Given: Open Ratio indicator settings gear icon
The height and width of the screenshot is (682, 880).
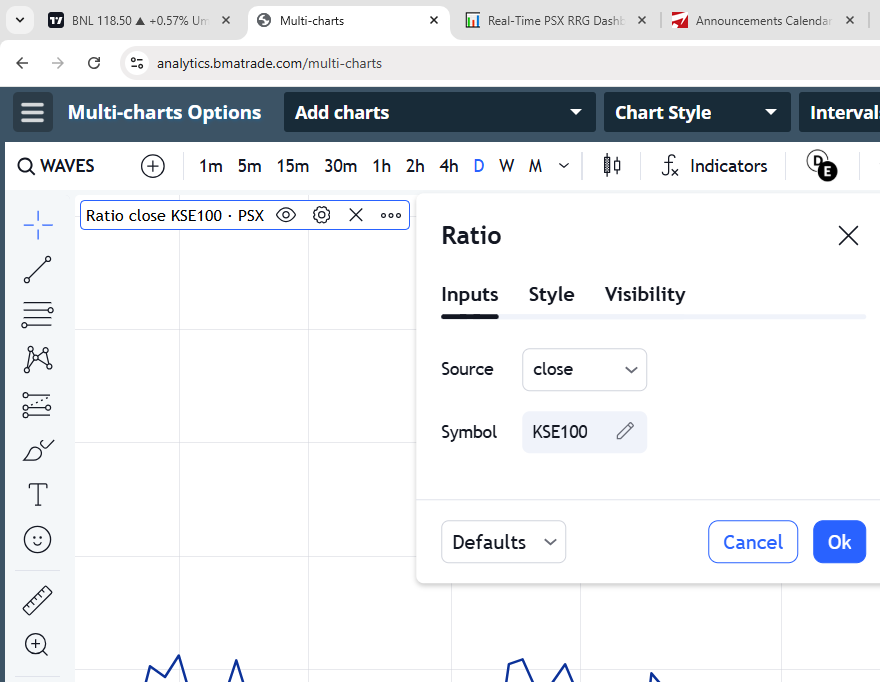Looking at the screenshot, I should click(322, 215).
